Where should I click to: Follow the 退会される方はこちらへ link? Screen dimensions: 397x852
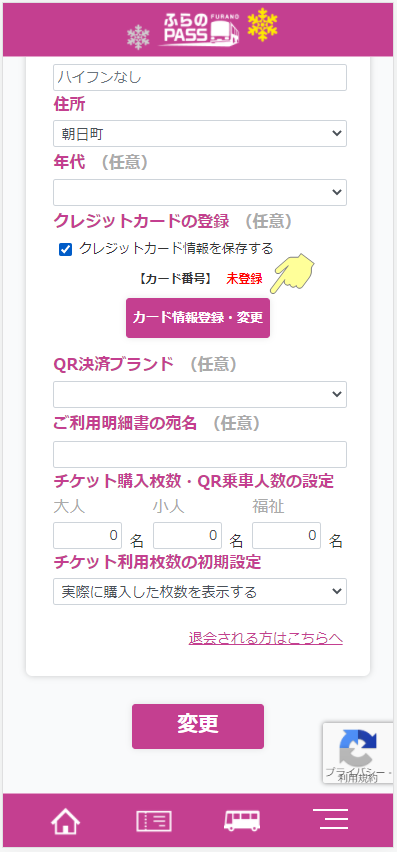266,638
